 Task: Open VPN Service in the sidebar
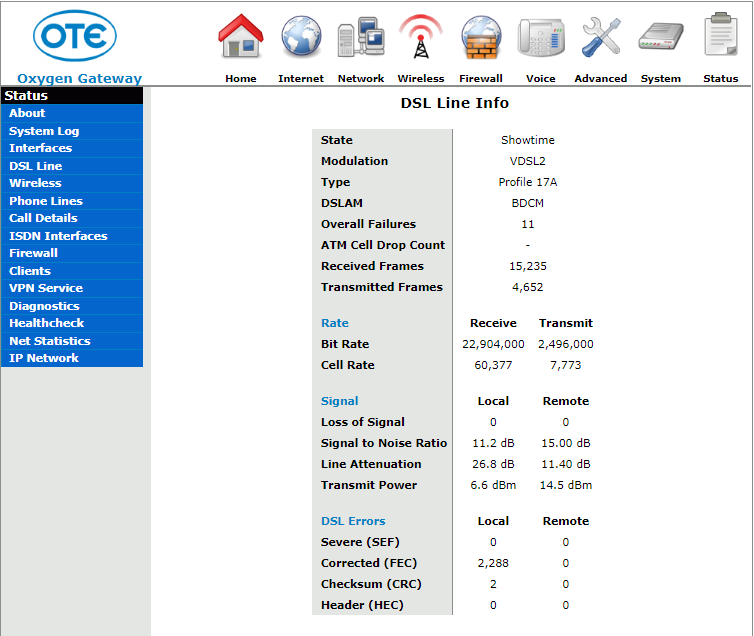(72, 288)
